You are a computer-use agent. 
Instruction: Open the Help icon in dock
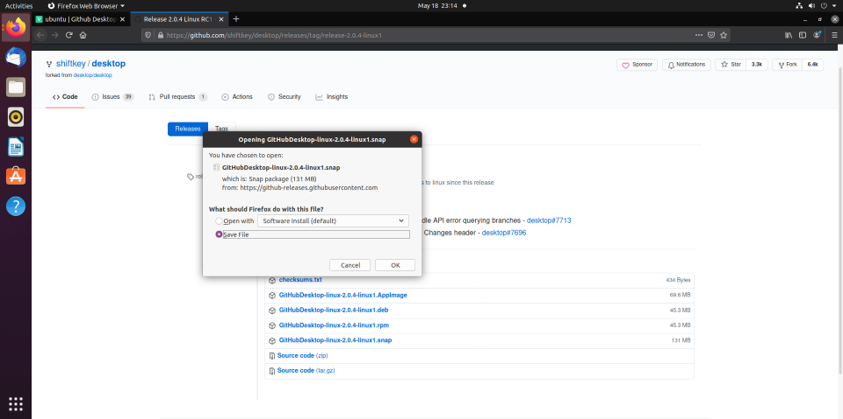pos(15,207)
